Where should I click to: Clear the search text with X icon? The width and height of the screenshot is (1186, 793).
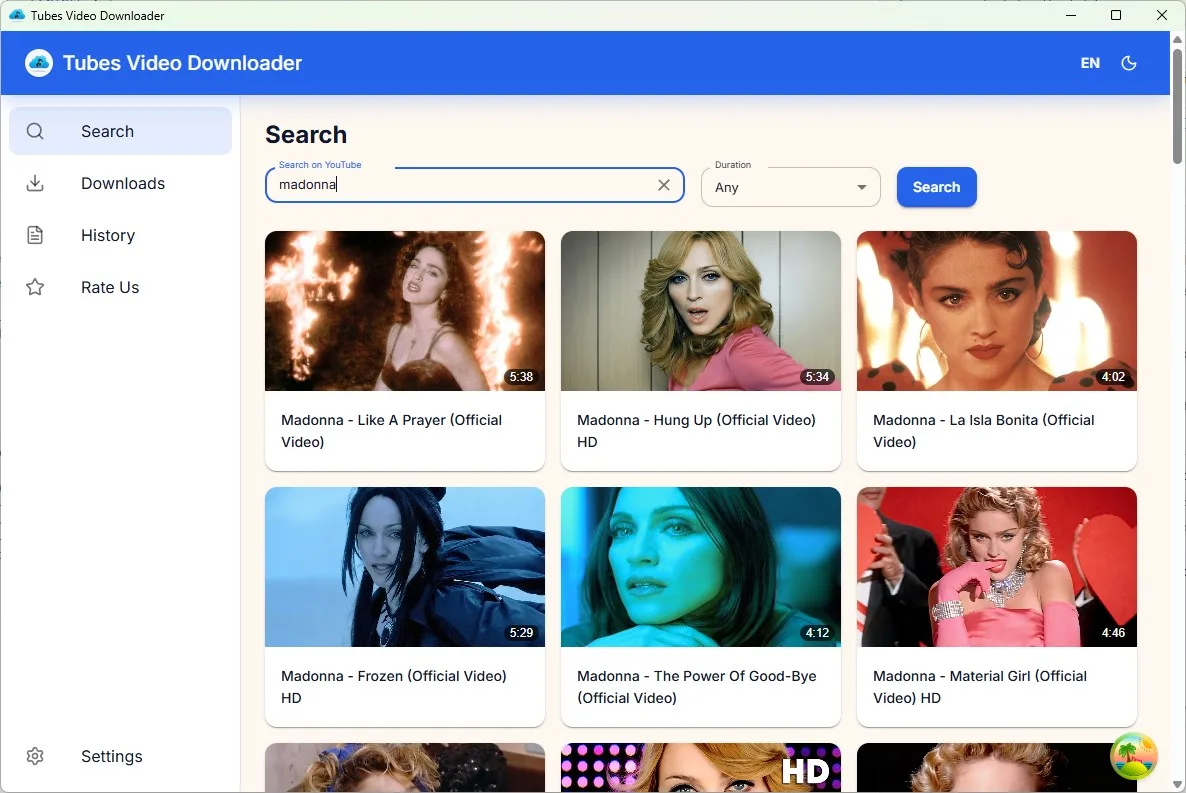click(x=663, y=185)
